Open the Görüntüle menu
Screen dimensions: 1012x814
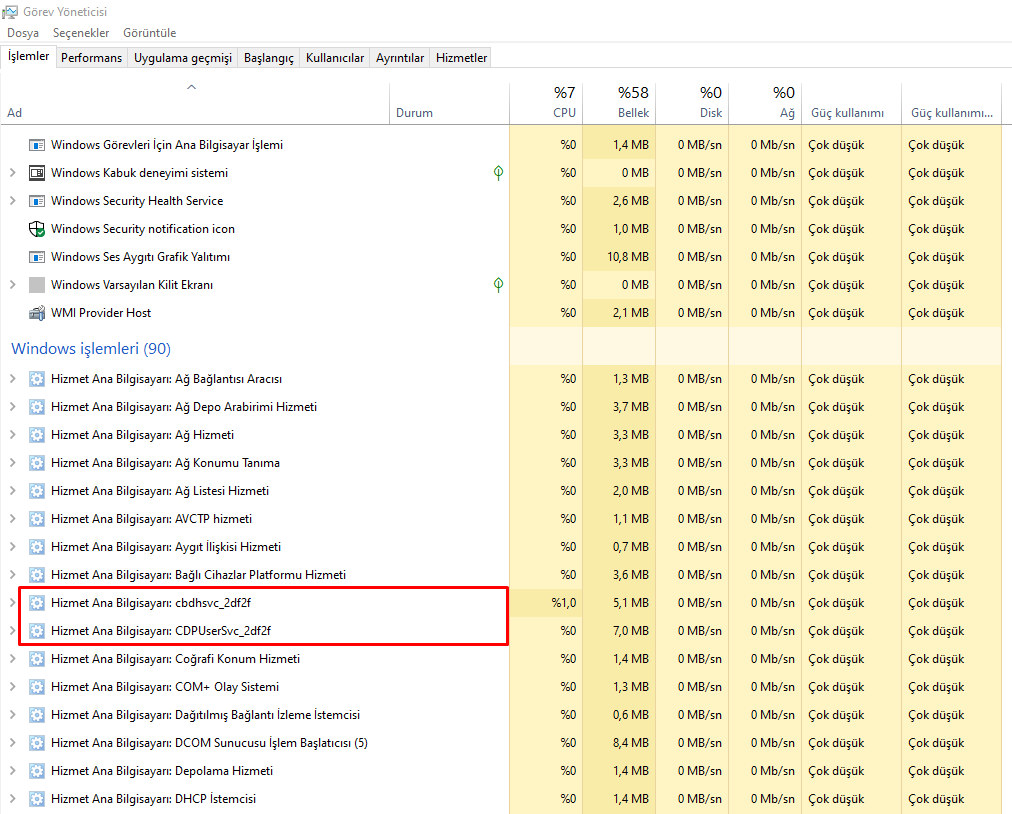149,33
